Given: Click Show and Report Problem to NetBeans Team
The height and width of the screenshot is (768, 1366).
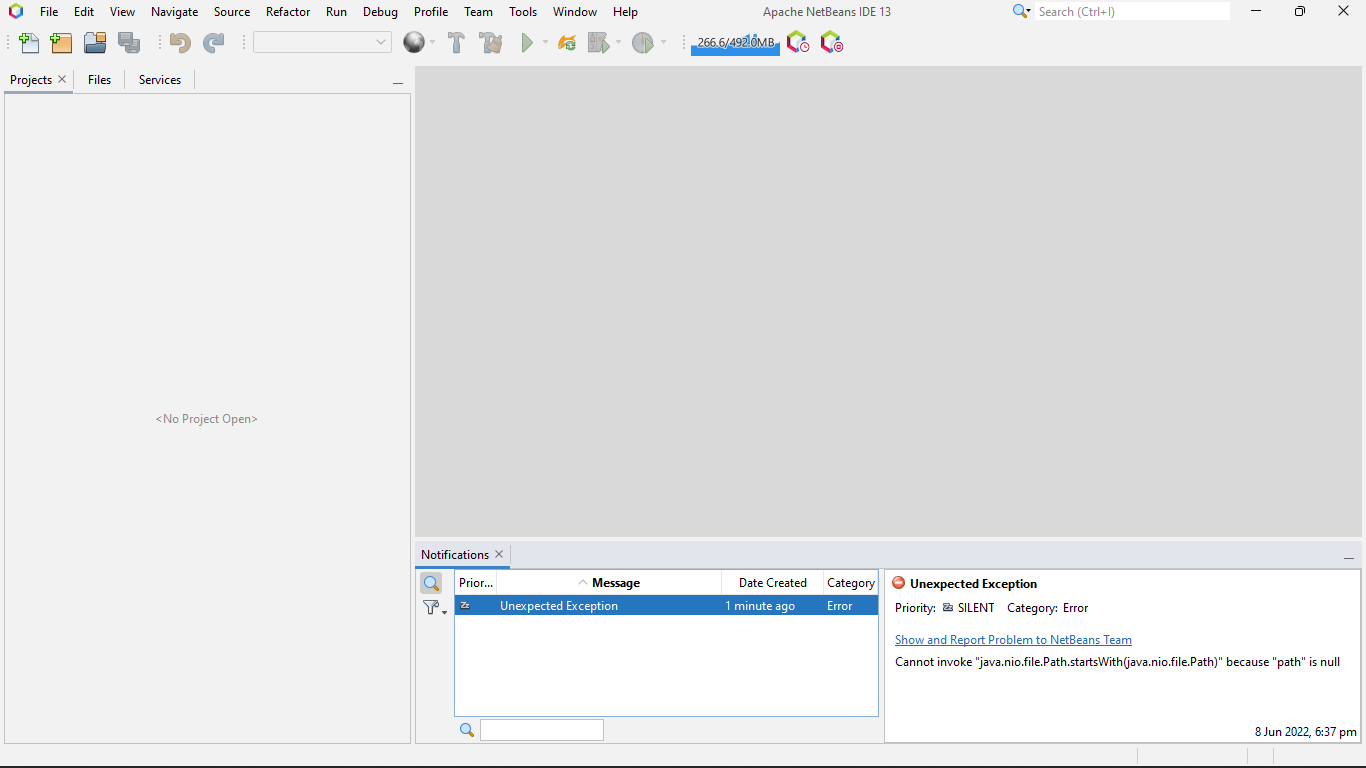Looking at the screenshot, I should (1013, 639).
